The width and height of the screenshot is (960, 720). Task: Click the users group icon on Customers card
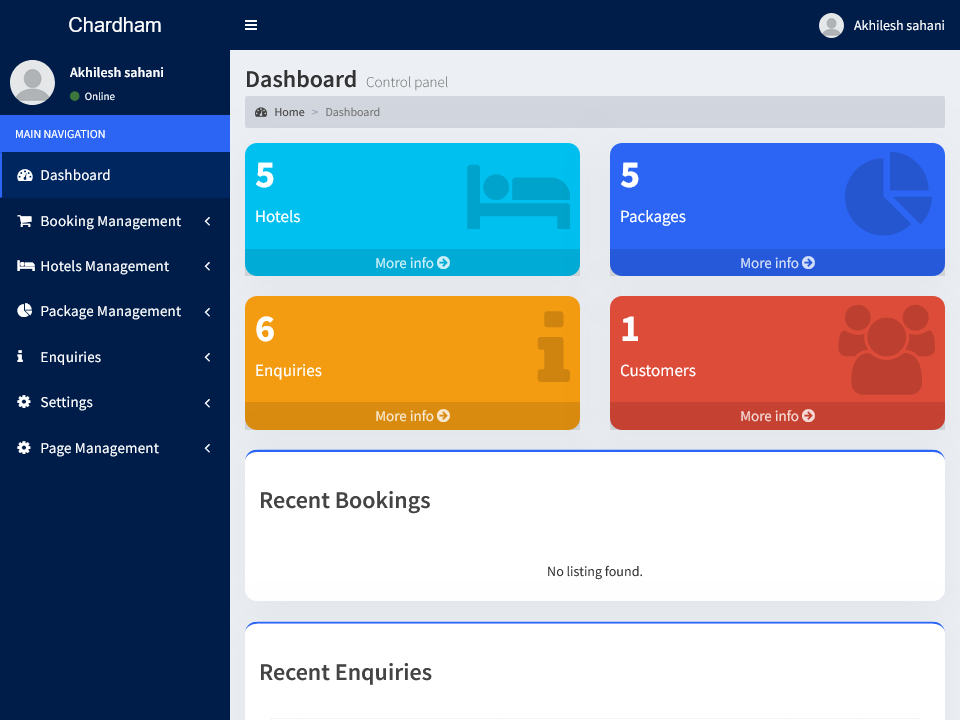click(886, 349)
